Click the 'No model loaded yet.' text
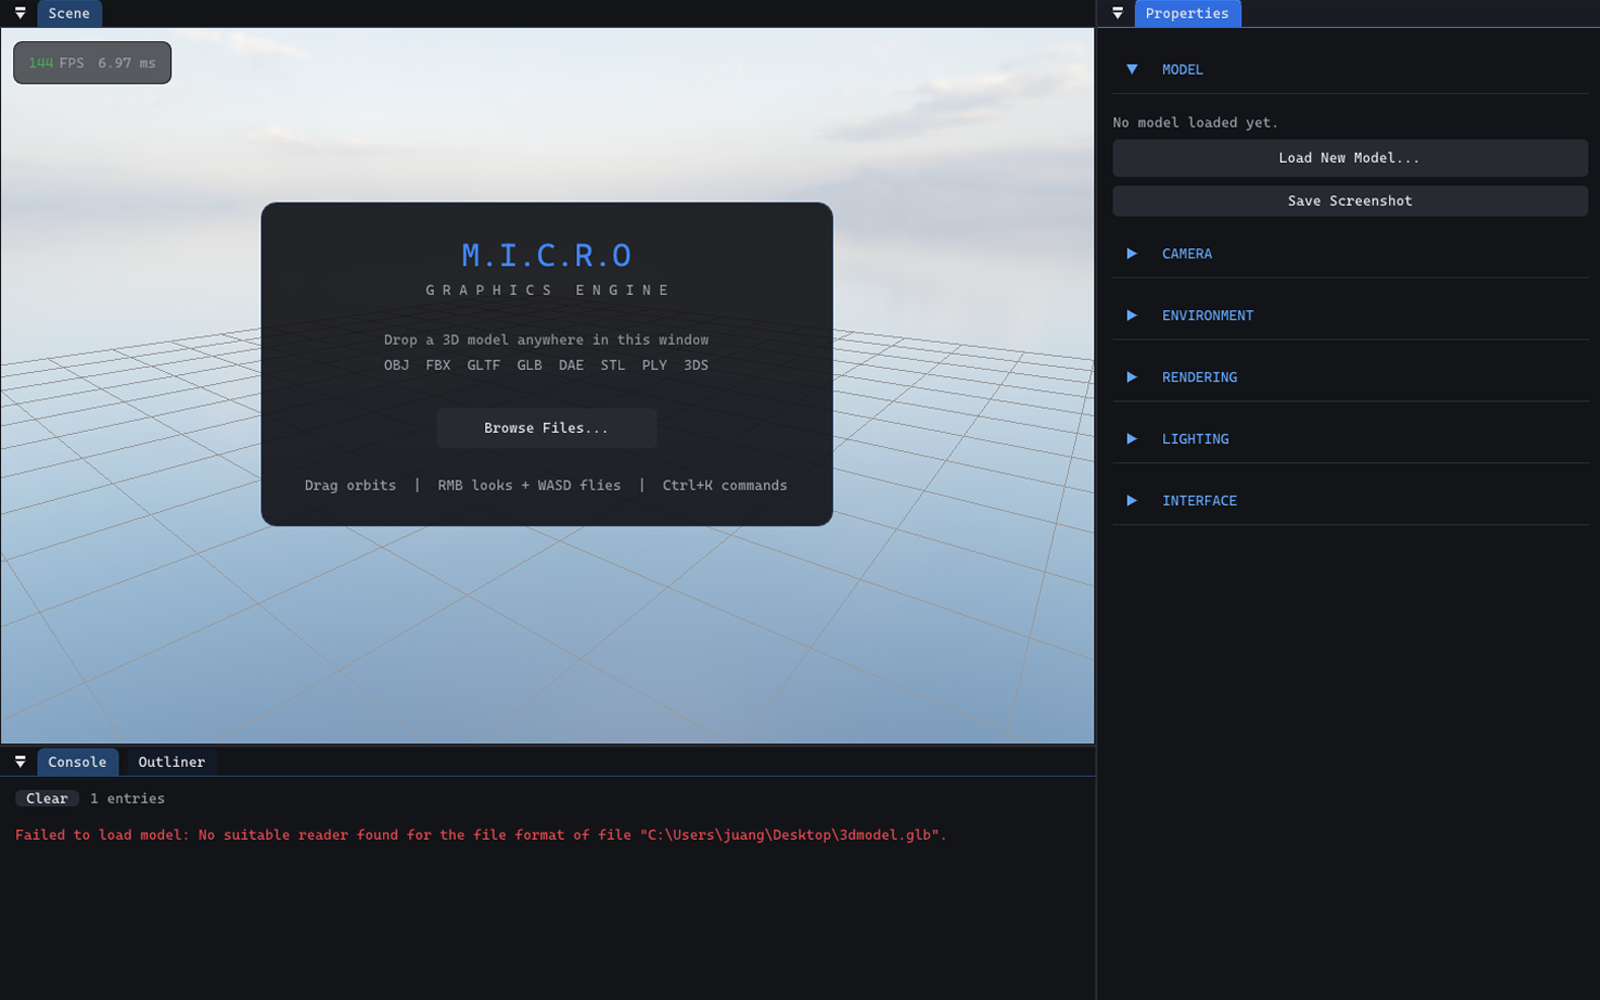Image resolution: width=1600 pixels, height=1000 pixels. (x=1195, y=123)
